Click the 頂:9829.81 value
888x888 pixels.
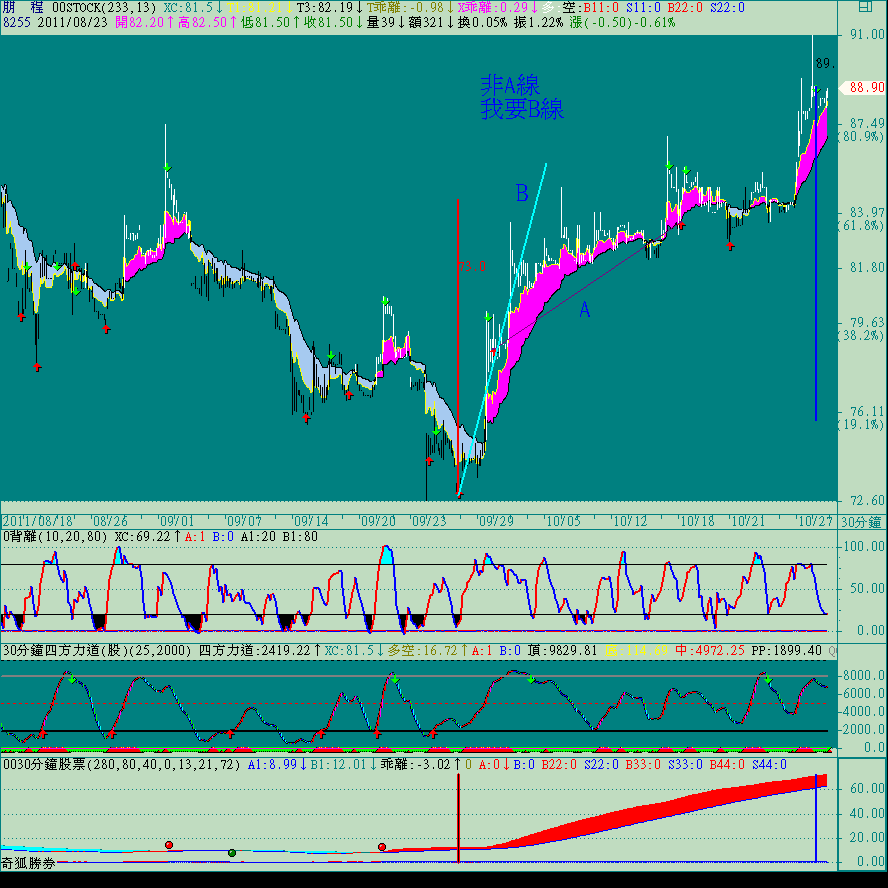coord(562,651)
